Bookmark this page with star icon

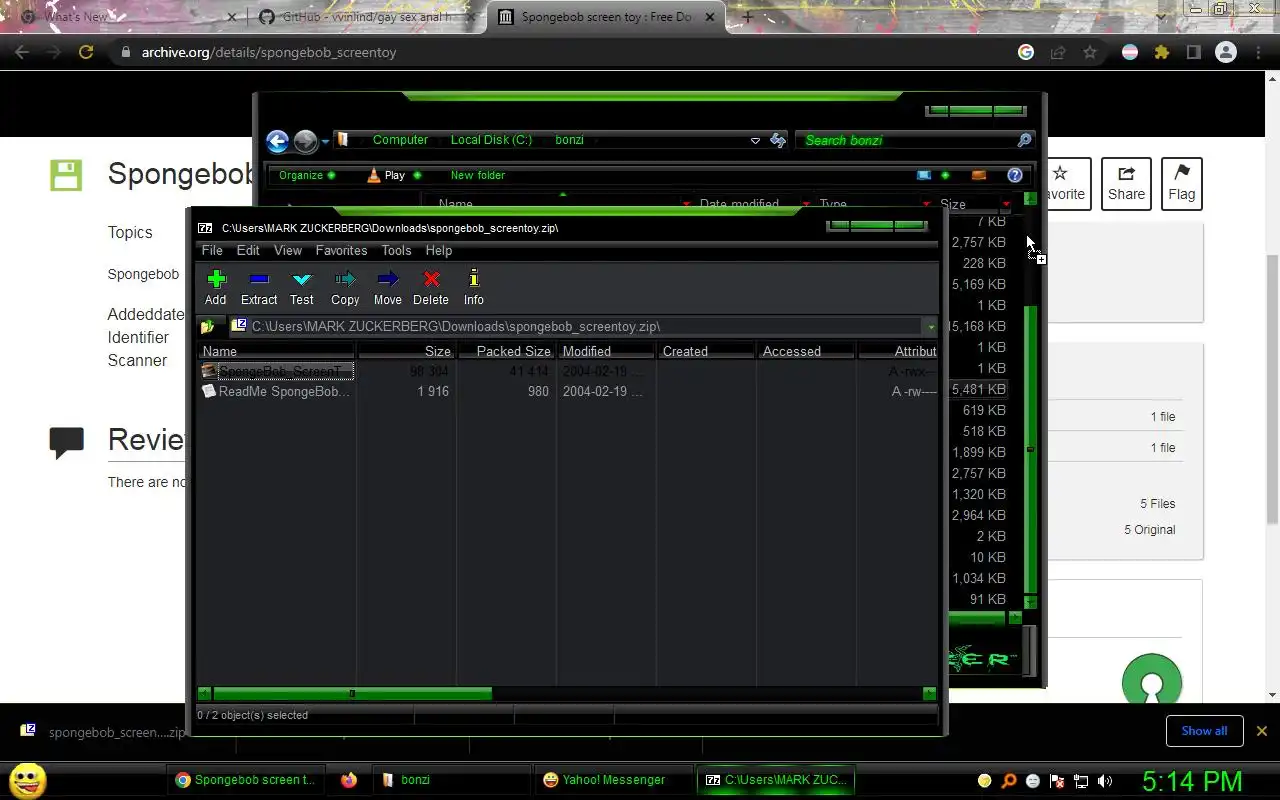click(1090, 52)
